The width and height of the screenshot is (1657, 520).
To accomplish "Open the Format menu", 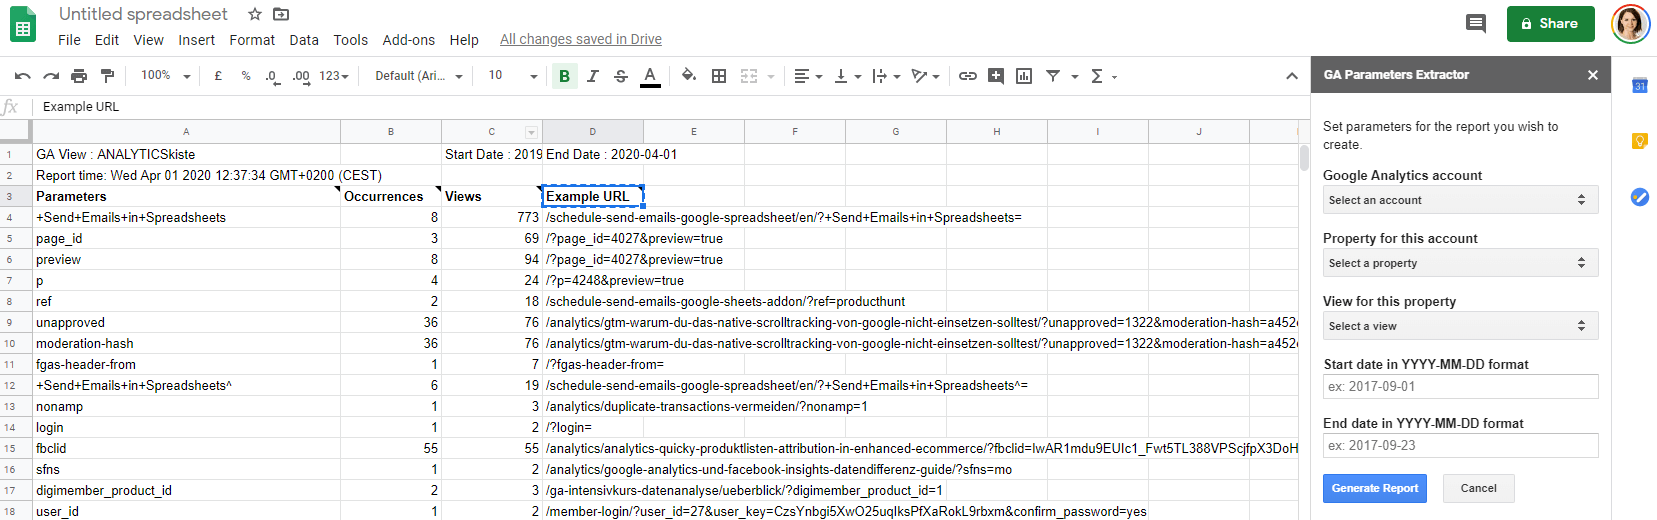I will coord(252,40).
